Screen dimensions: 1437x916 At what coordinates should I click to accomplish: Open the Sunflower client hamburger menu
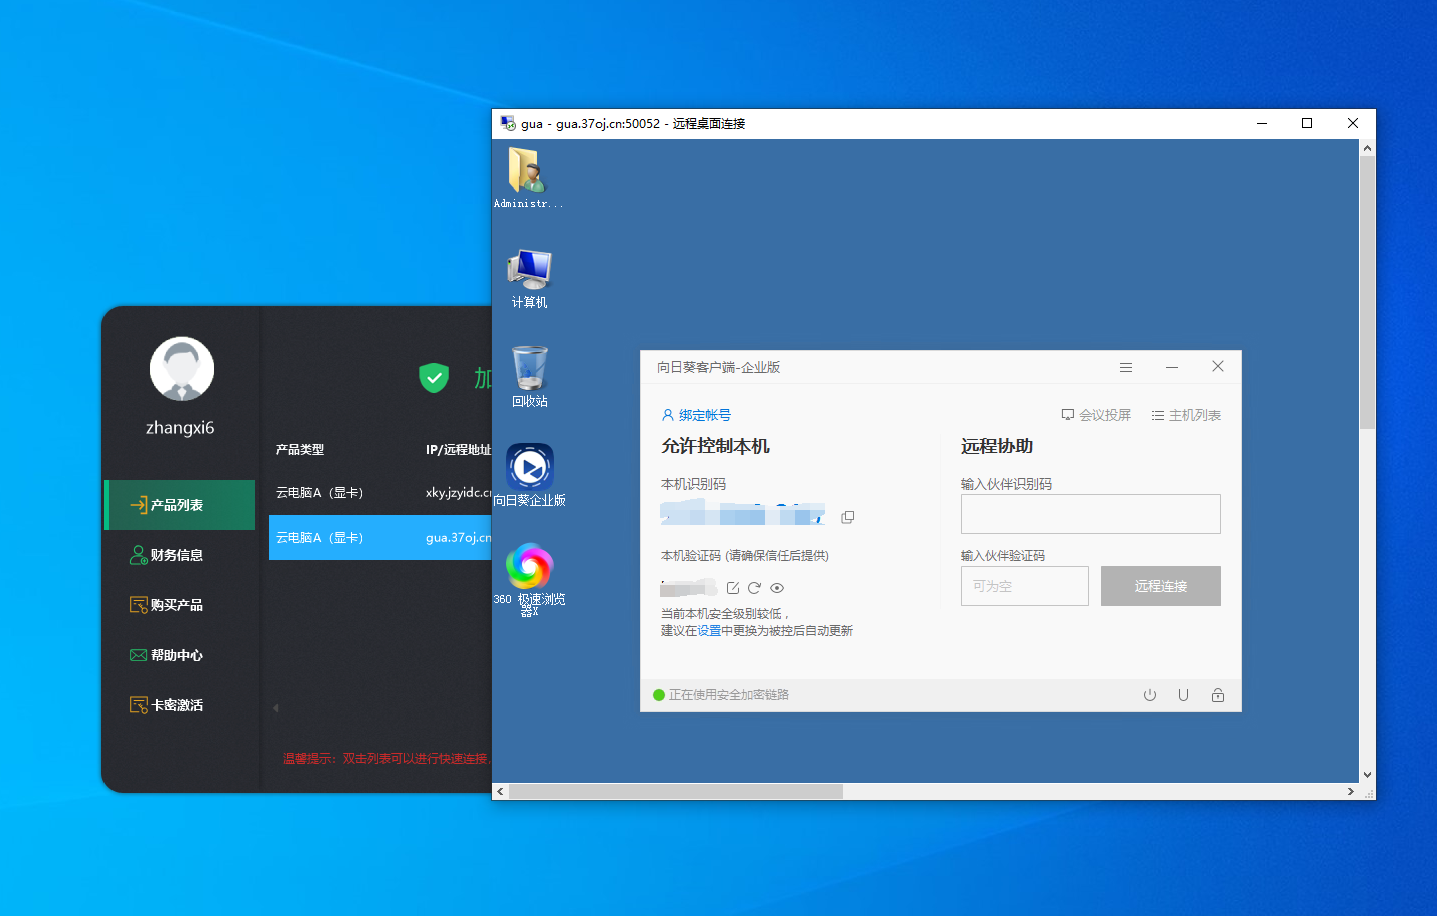(1126, 367)
